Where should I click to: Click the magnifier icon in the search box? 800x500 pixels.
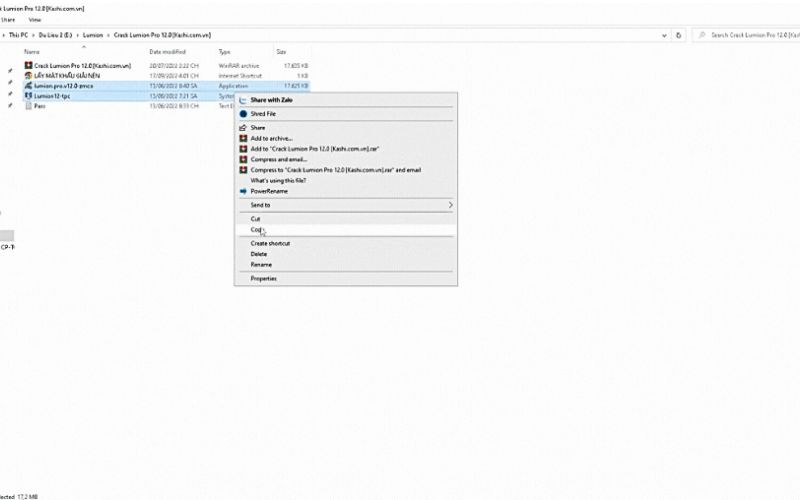click(702, 35)
